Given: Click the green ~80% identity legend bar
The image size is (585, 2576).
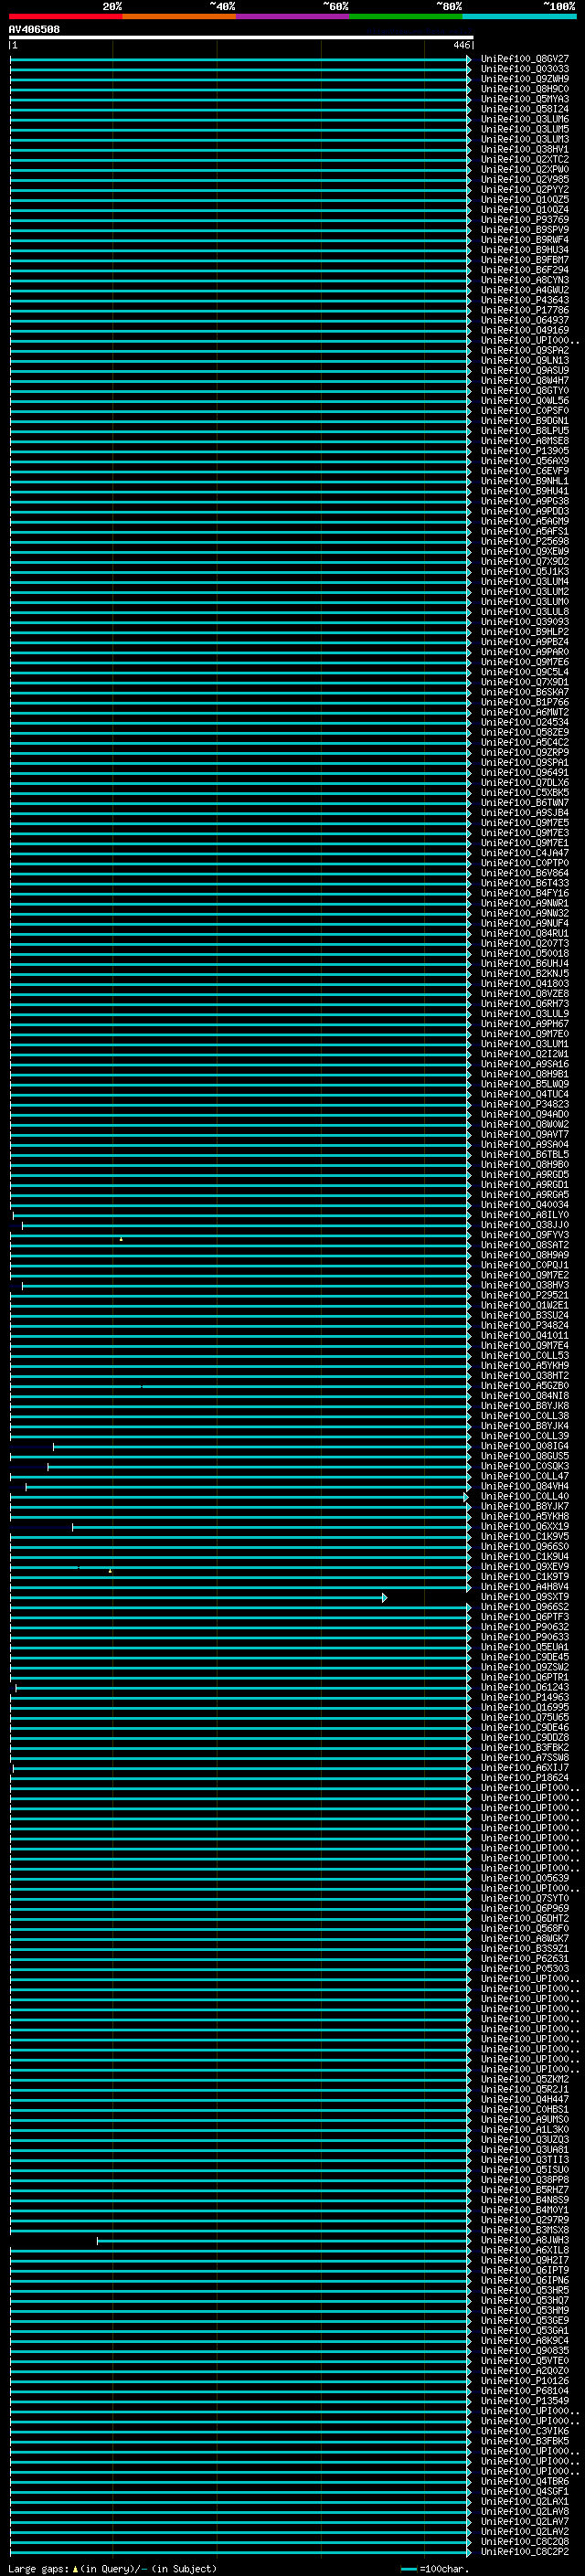Looking at the screenshot, I should point(406,16).
